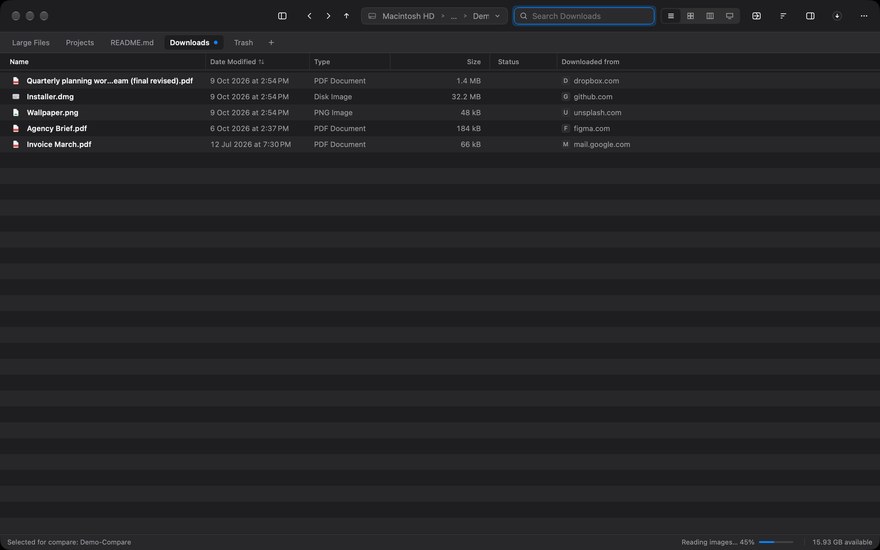Click the 184 kB size cell

[x=469, y=129]
